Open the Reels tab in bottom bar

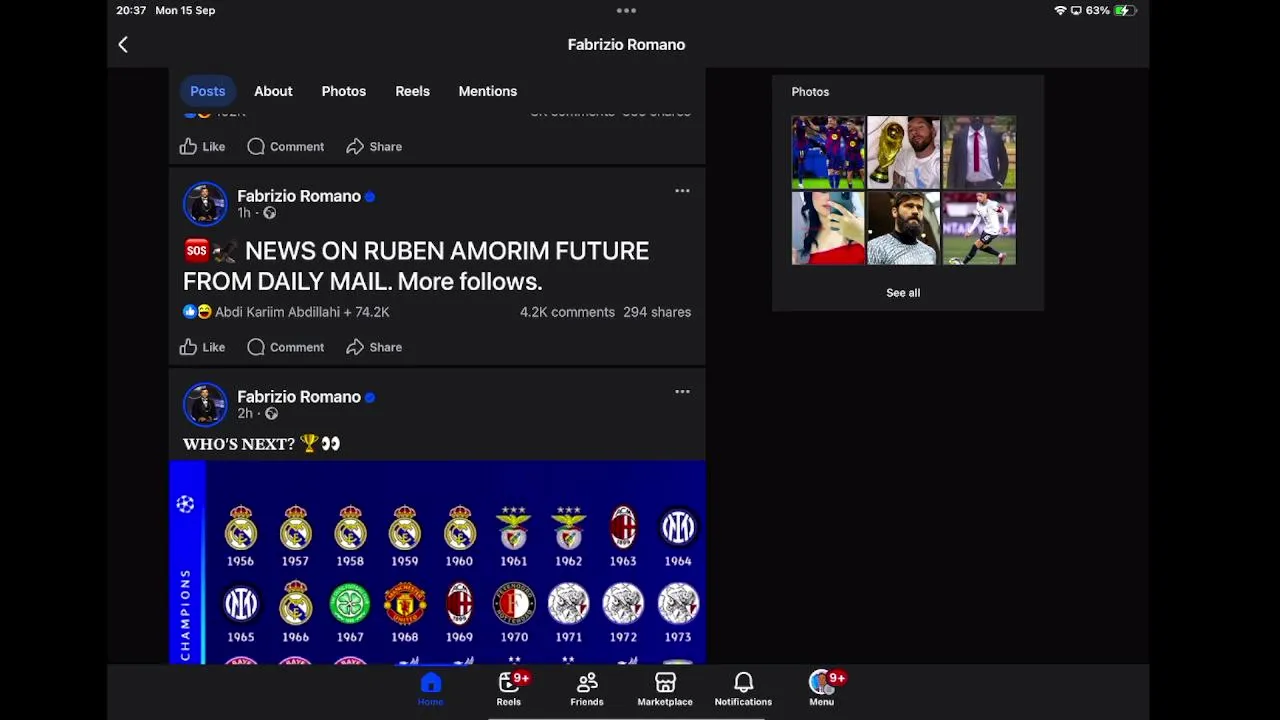coord(509,689)
